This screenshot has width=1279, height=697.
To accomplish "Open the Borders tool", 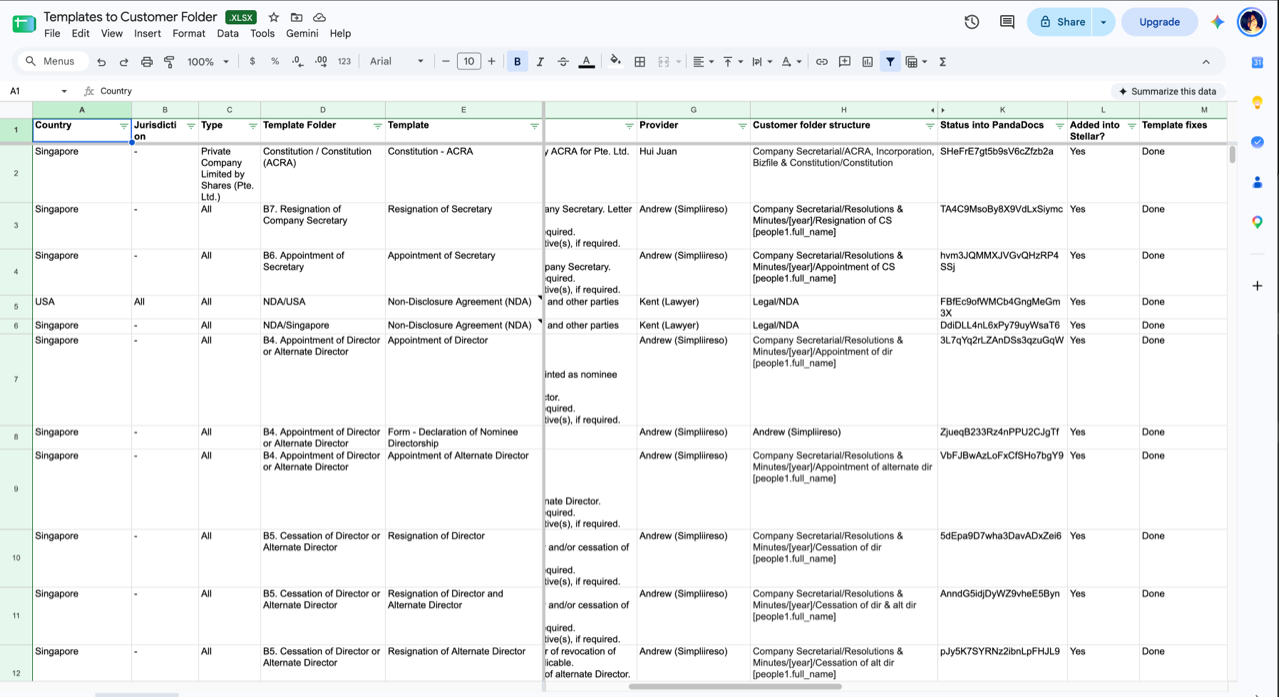I will (x=640, y=62).
